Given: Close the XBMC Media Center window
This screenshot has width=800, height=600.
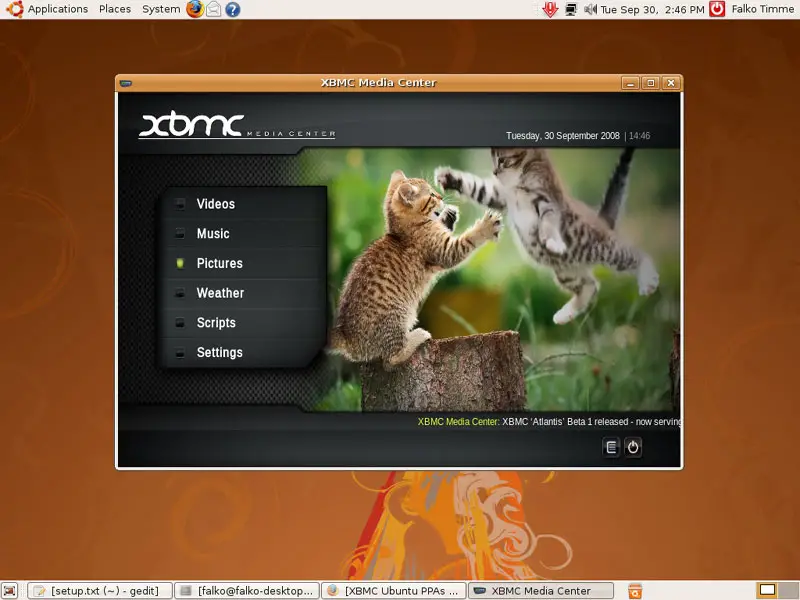Looking at the screenshot, I should click(x=671, y=83).
